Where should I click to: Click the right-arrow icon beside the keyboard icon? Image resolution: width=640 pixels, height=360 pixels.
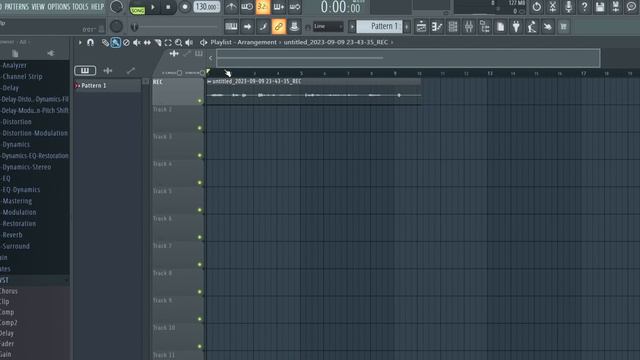pos(247,27)
